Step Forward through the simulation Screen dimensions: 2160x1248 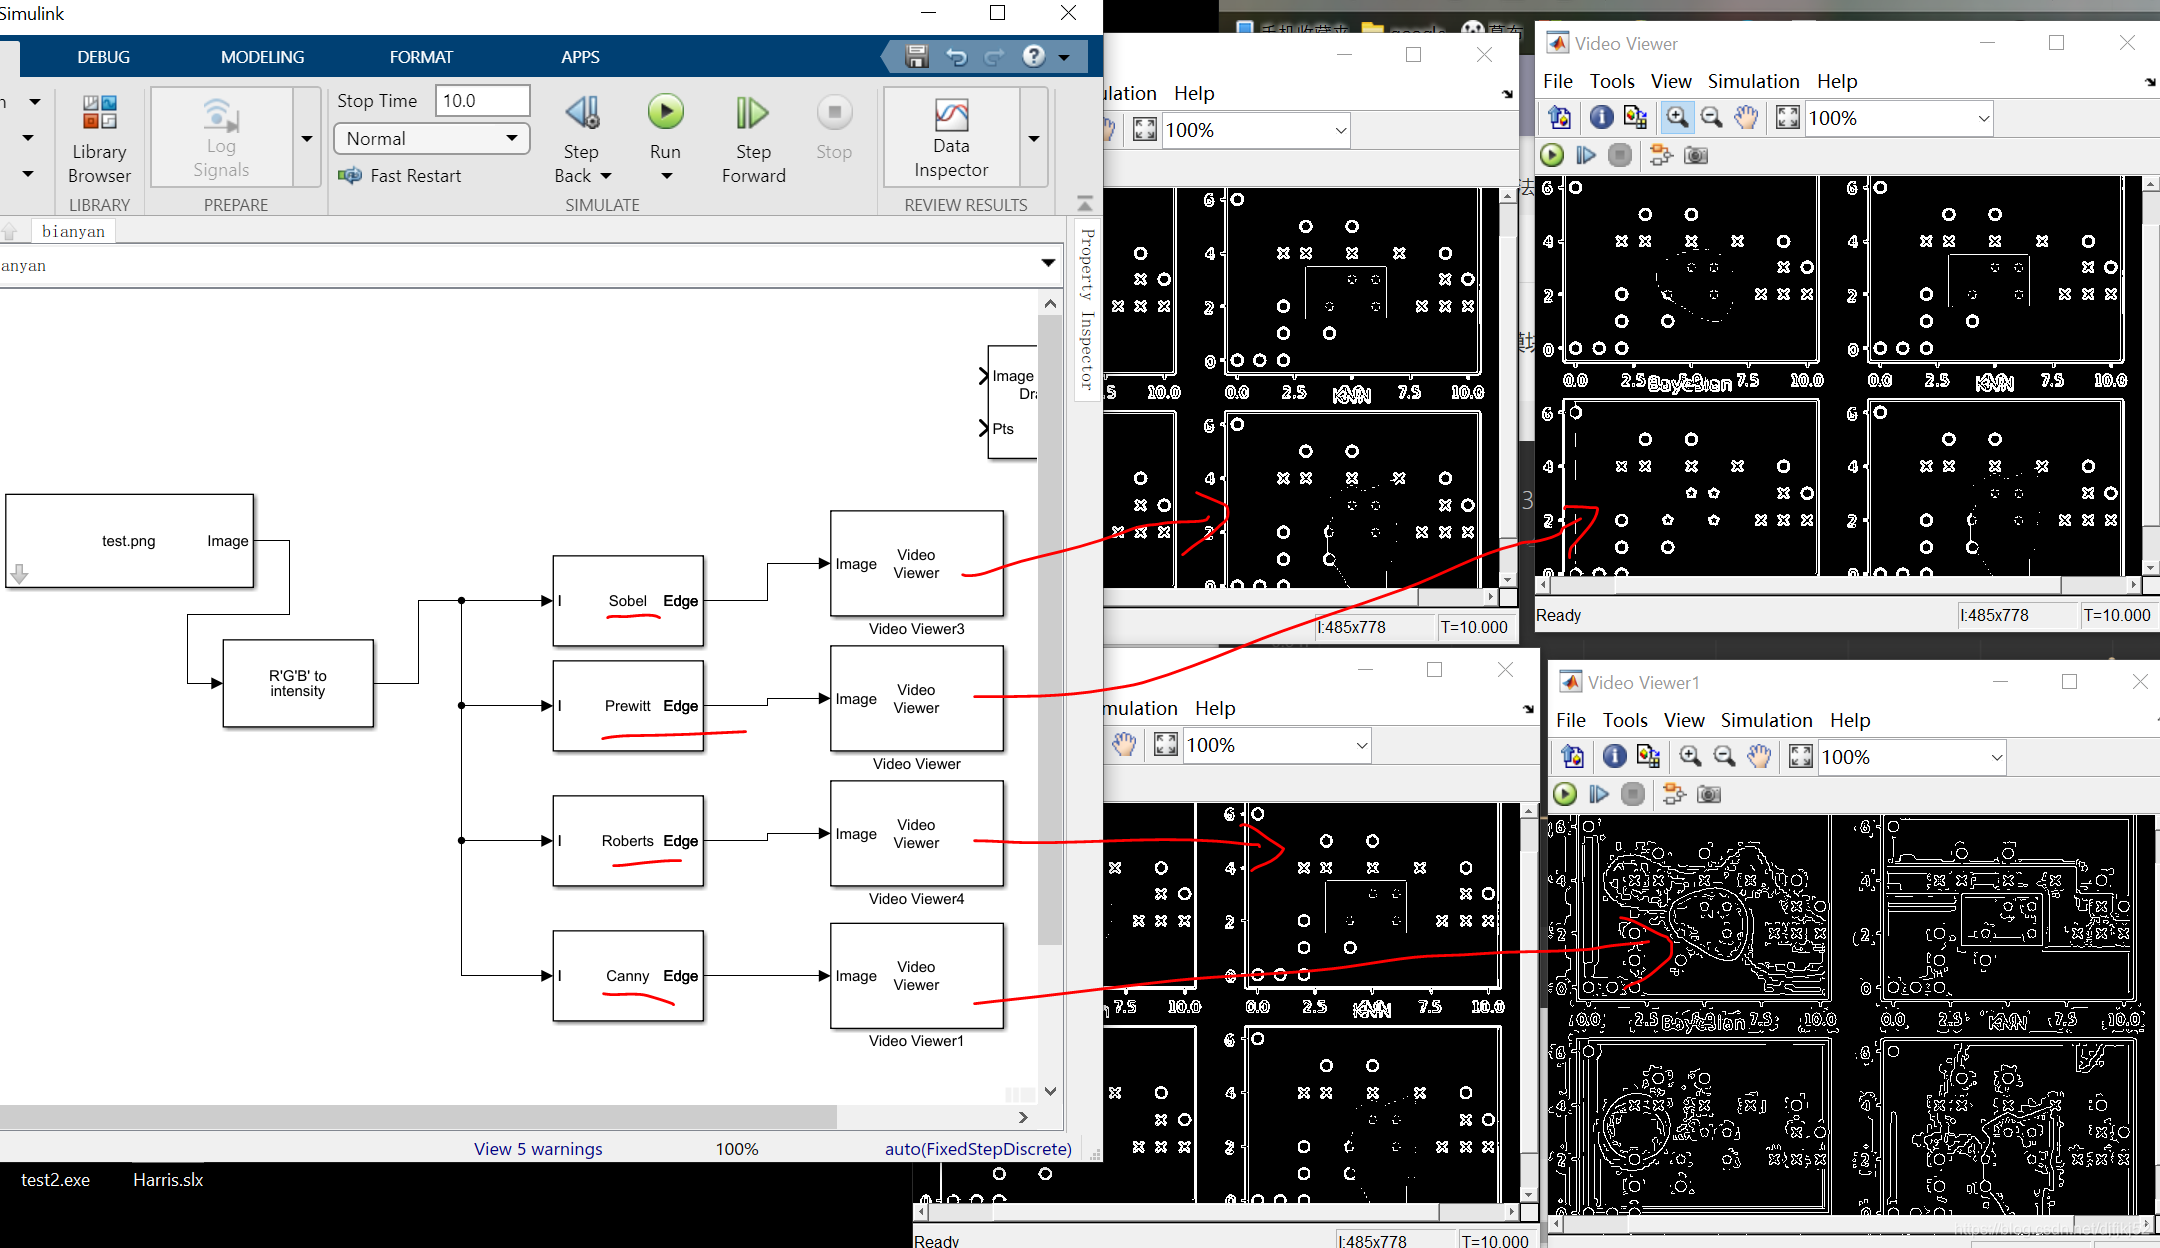click(754, 140)
